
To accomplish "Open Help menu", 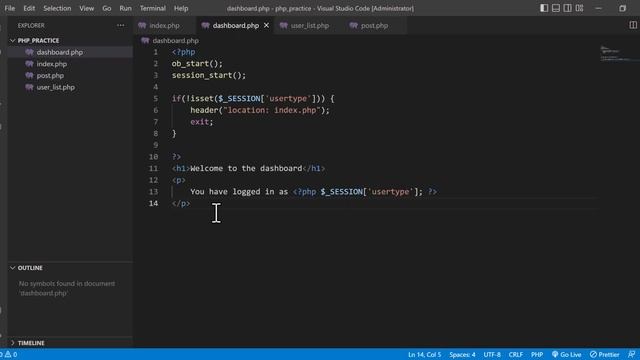I will 181,8.
